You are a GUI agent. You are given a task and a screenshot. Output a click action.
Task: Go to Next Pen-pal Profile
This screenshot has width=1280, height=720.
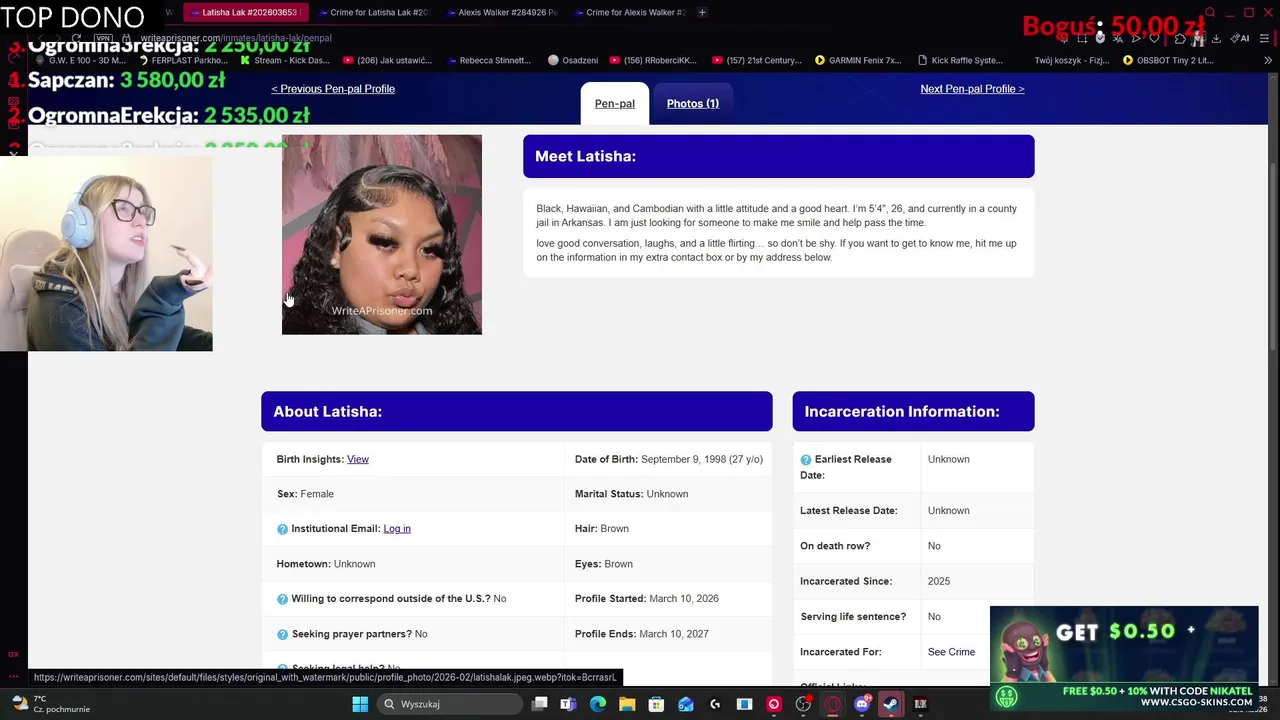click(972, 89)
